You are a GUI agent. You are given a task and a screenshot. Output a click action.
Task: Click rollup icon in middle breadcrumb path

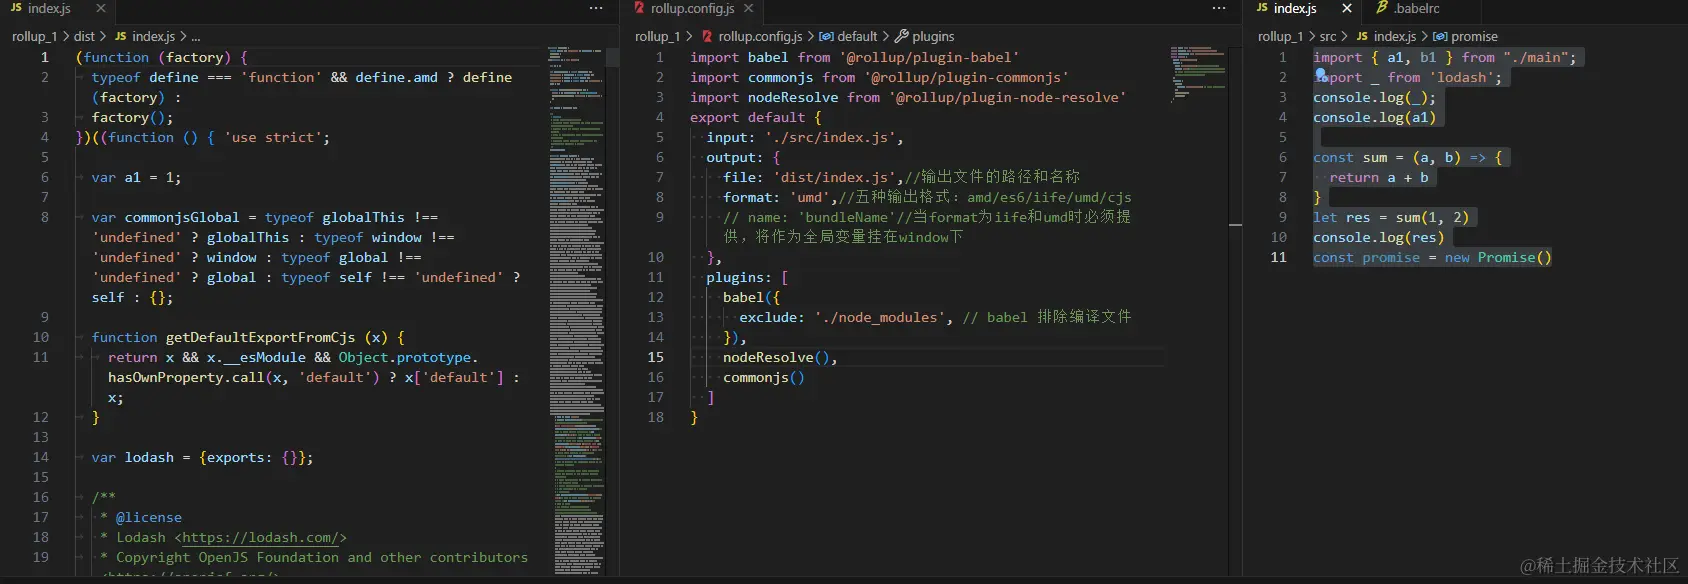coord(707,36)
